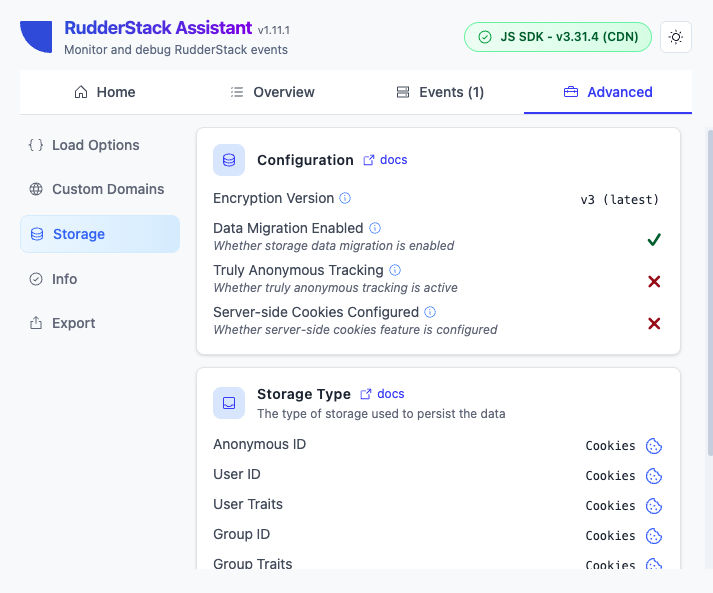Click the Storage Type heading
The image size is (713, 593).
[x=304, y=394]
